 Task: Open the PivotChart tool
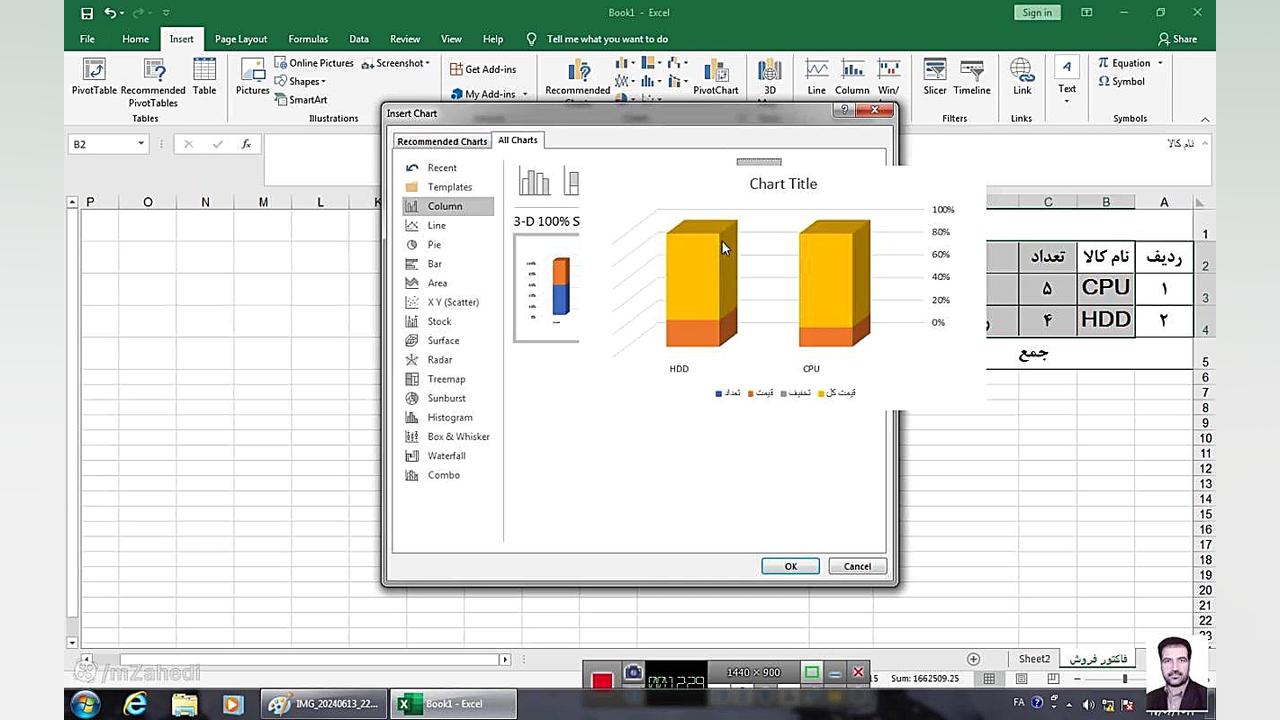715,75
